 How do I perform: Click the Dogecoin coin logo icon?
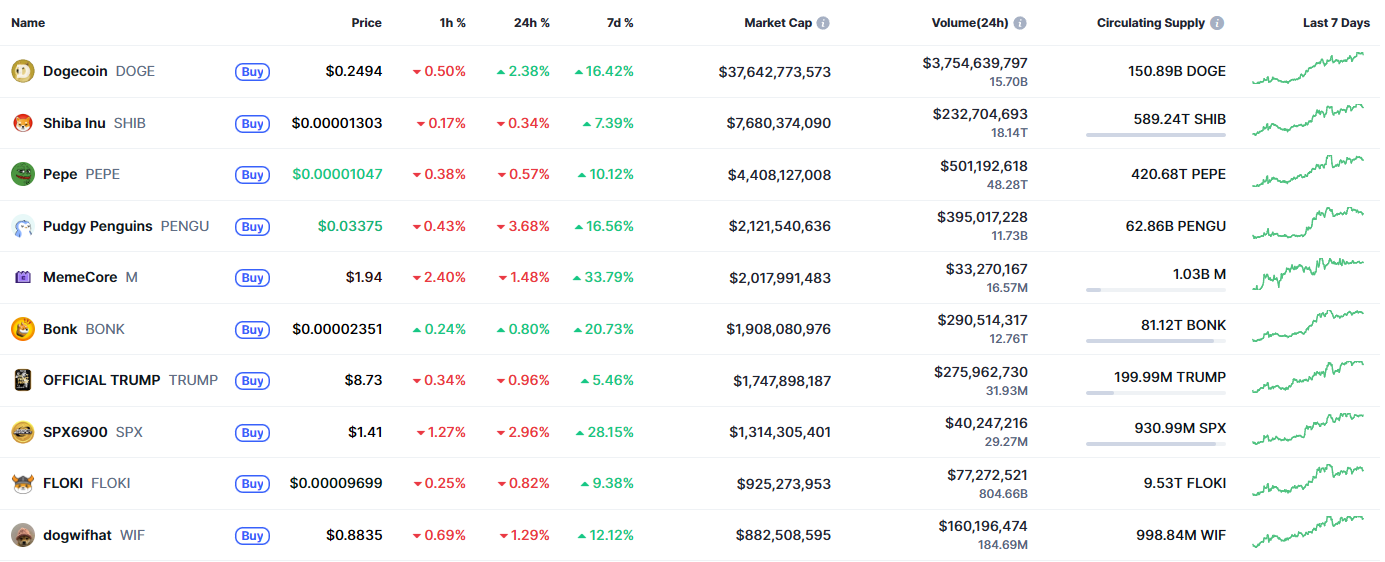pyautogui.click(x=22, y=71)
